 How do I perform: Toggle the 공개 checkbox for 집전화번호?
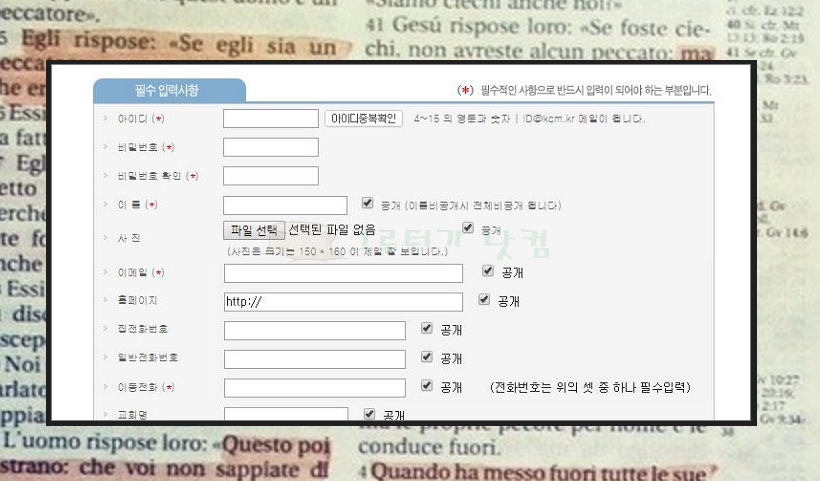click(x=427, y=328)
